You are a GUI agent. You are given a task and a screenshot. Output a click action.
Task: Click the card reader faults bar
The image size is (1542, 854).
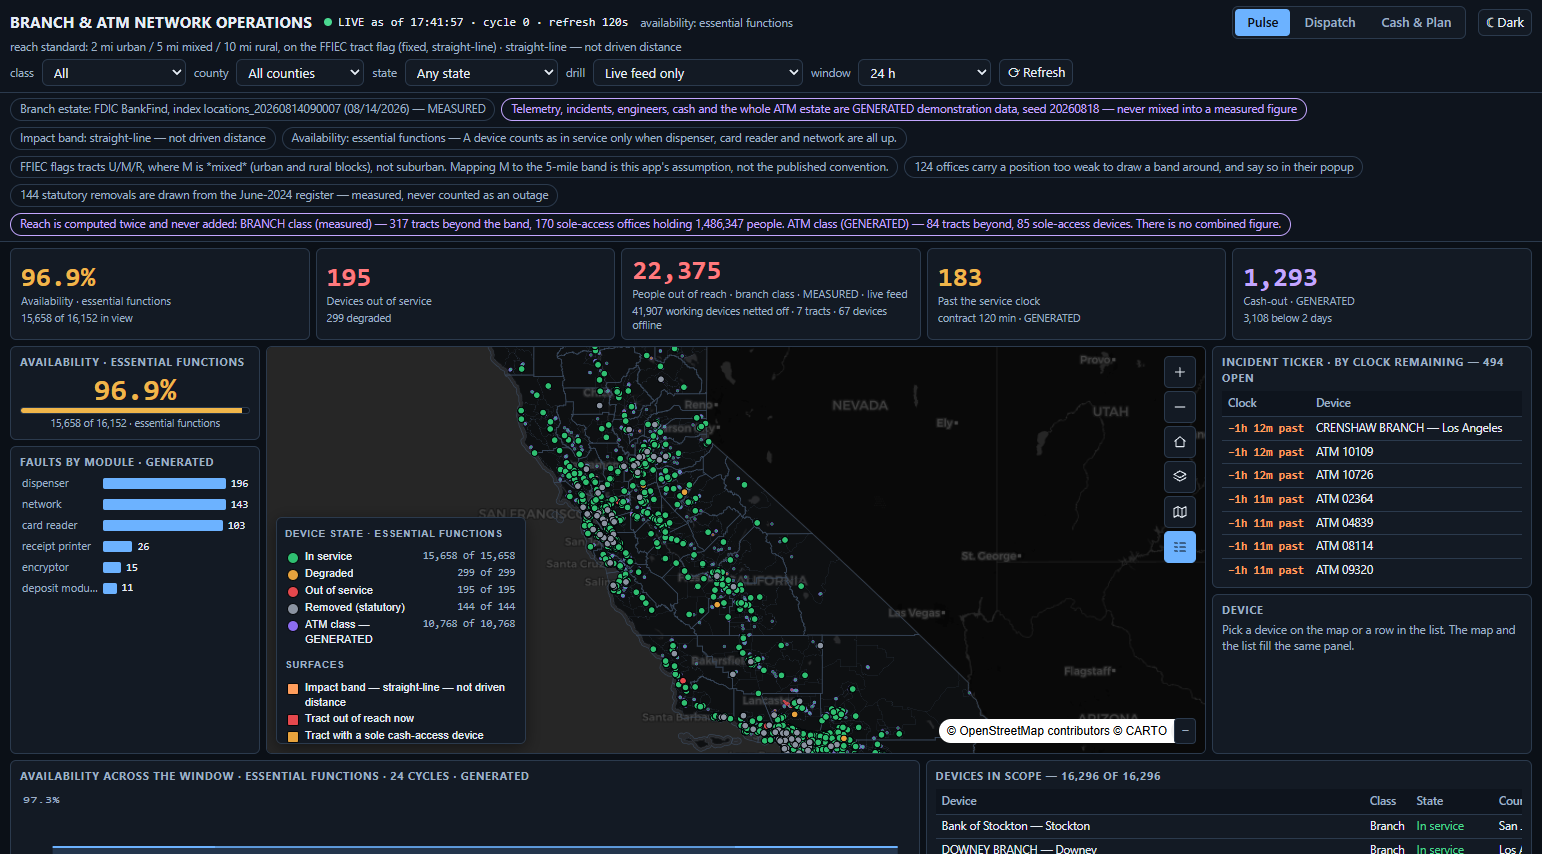point(163,525)
